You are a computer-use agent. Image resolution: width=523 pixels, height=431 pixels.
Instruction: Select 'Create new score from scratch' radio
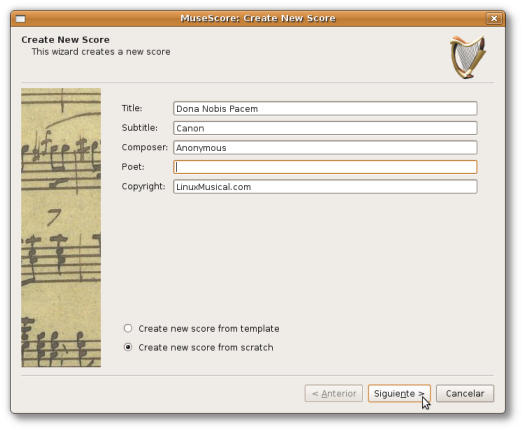pyautogui.click(x=128, y=347)
